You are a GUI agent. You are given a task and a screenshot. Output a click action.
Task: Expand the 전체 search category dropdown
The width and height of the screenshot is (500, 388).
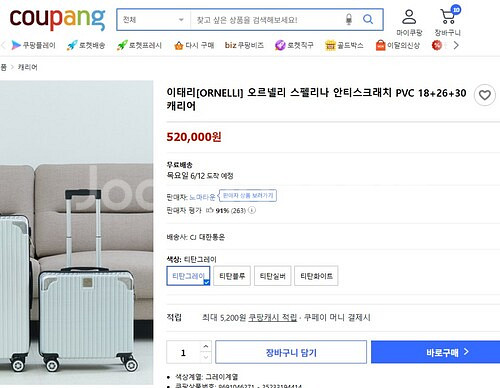click(154, 20)
